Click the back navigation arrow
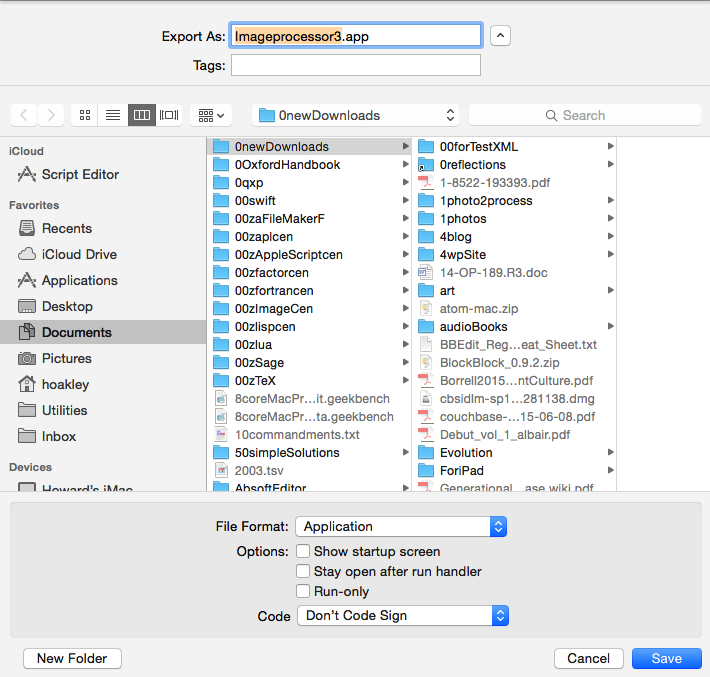 click(x=25, y=115)
